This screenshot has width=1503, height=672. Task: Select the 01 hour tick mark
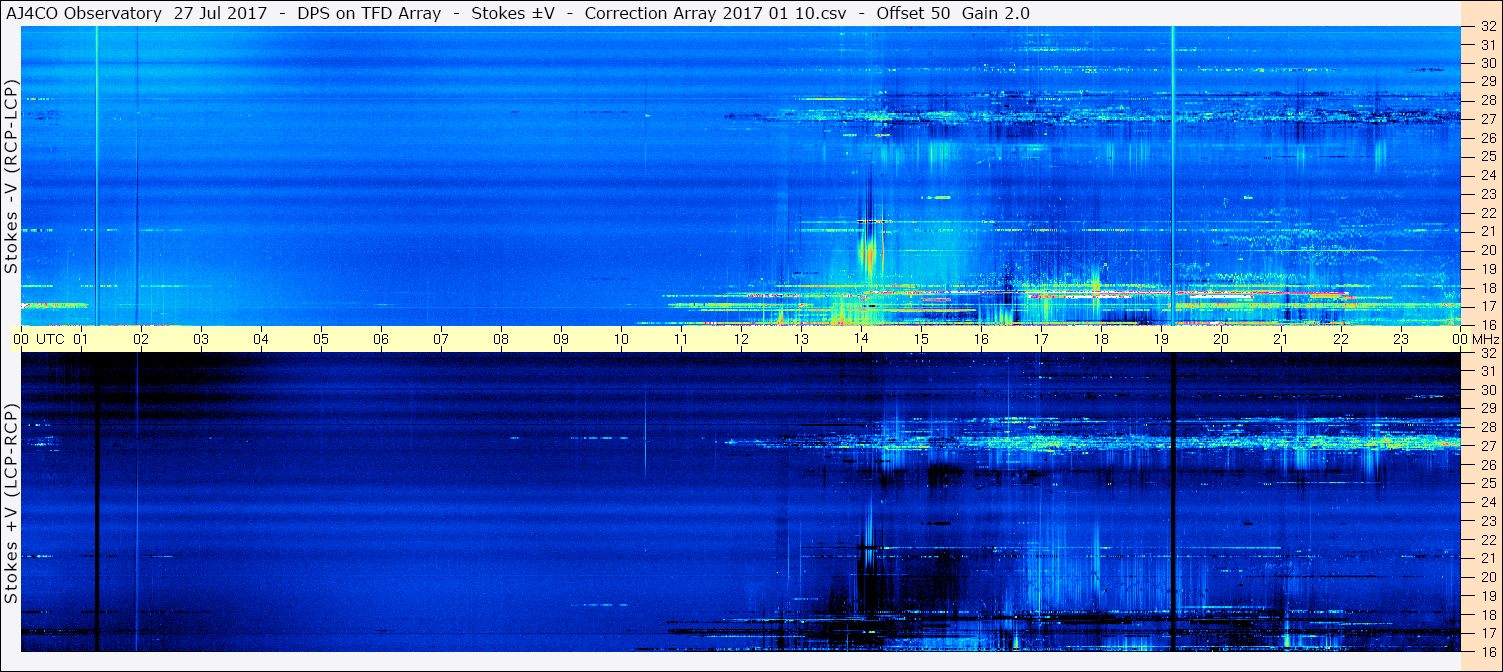(x=81, y=339)
